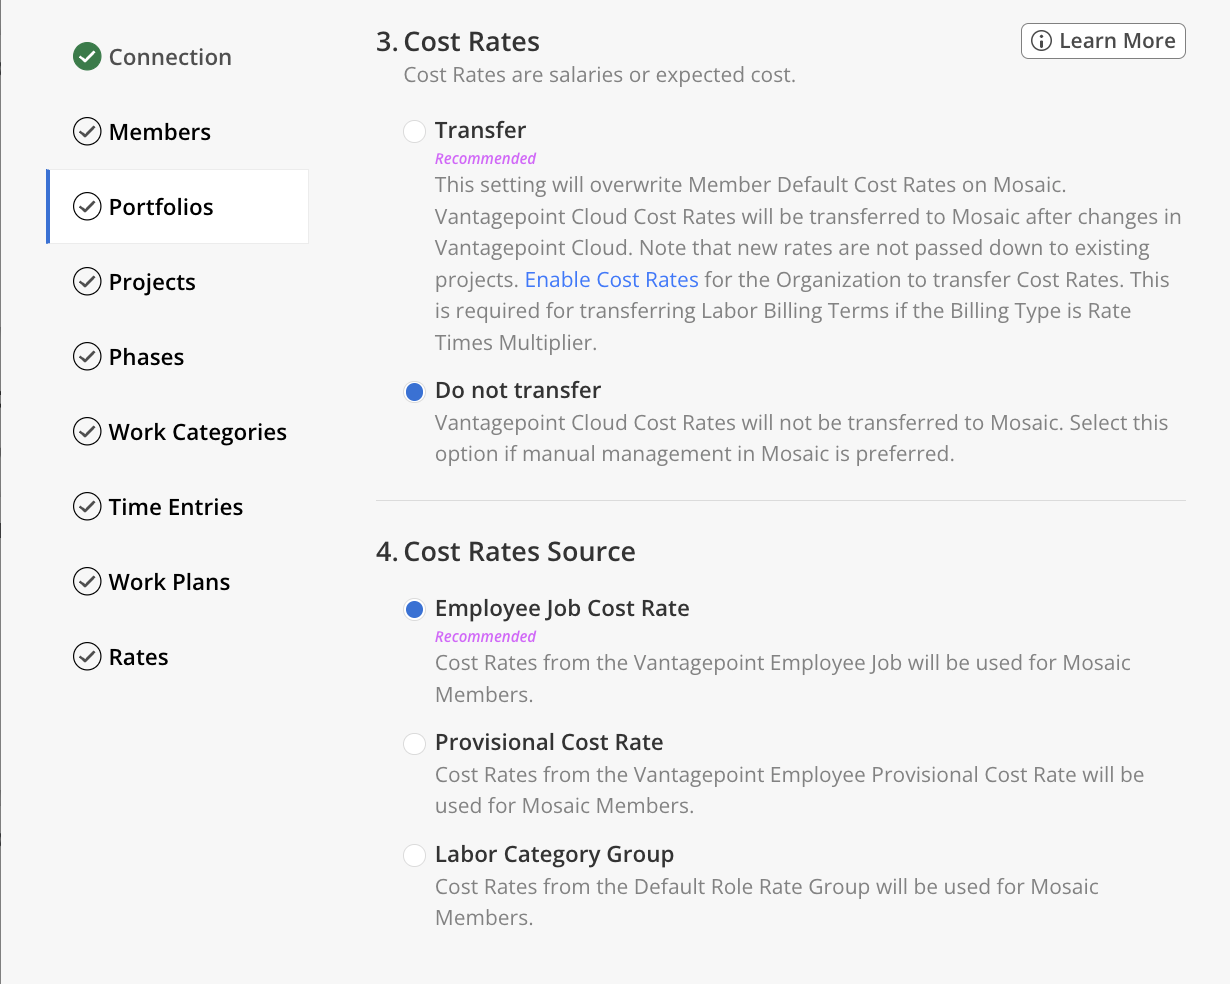Click the checkmark icon beside Work Plans
Viewport: 1230px width, 984px height.
click(x=87, y=582)
